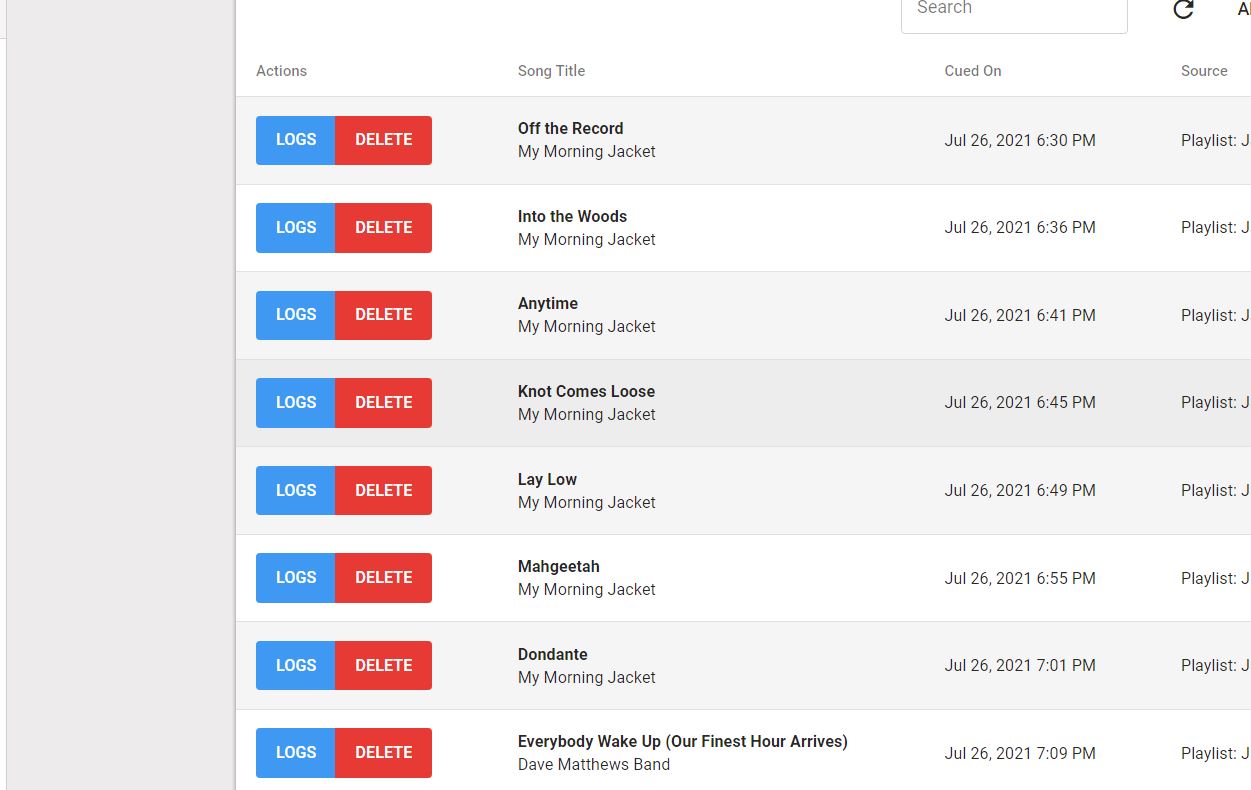Delete "Lay Low" from the queue
1251x790 pixels.
click(x=383, y=490)
